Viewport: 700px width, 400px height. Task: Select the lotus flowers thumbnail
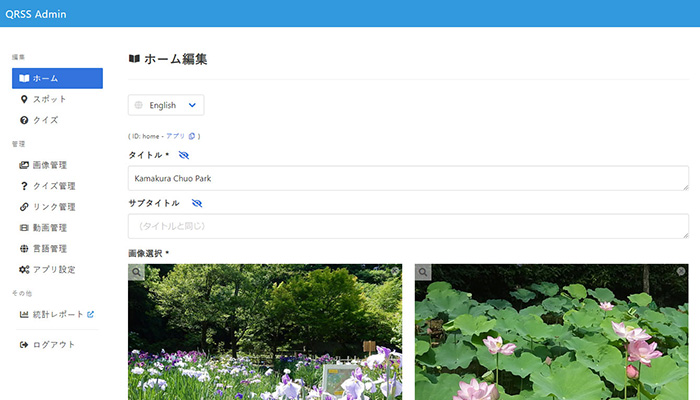(x=552, y=332)
